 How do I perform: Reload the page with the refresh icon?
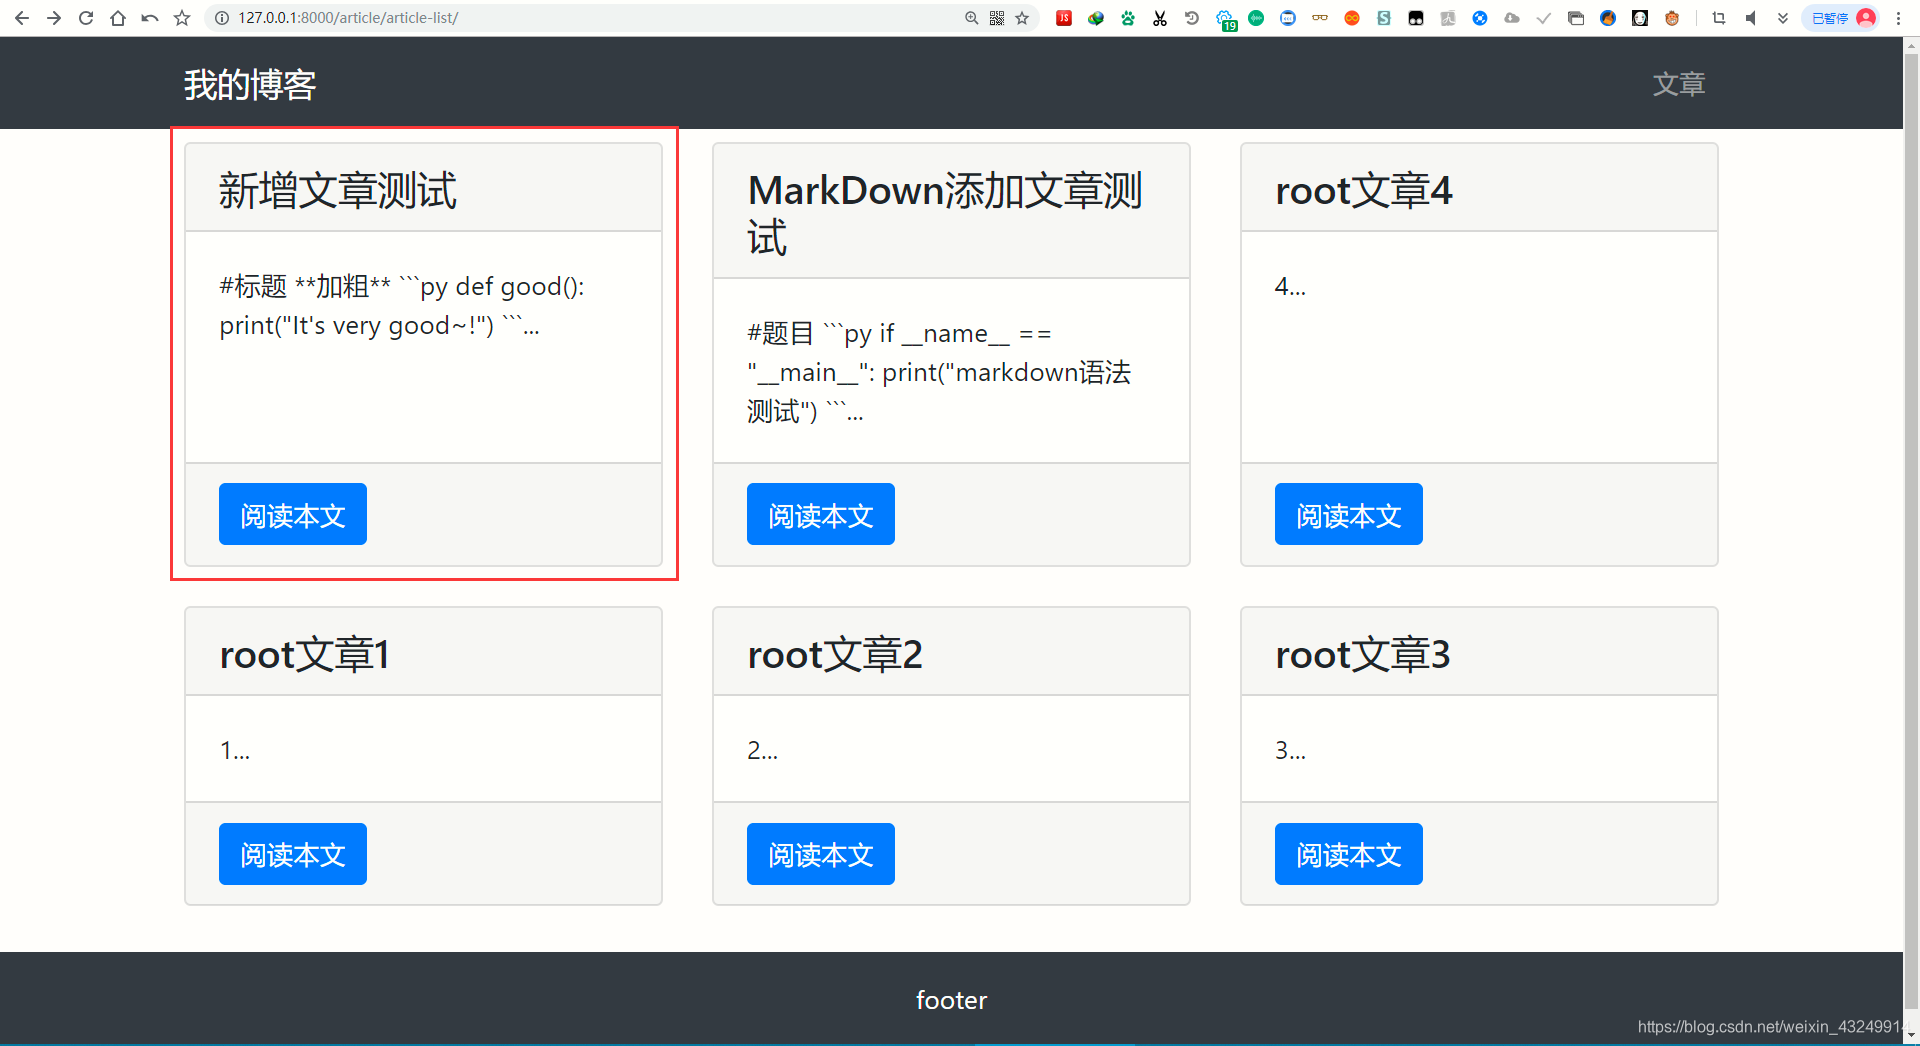click(86, 18)
